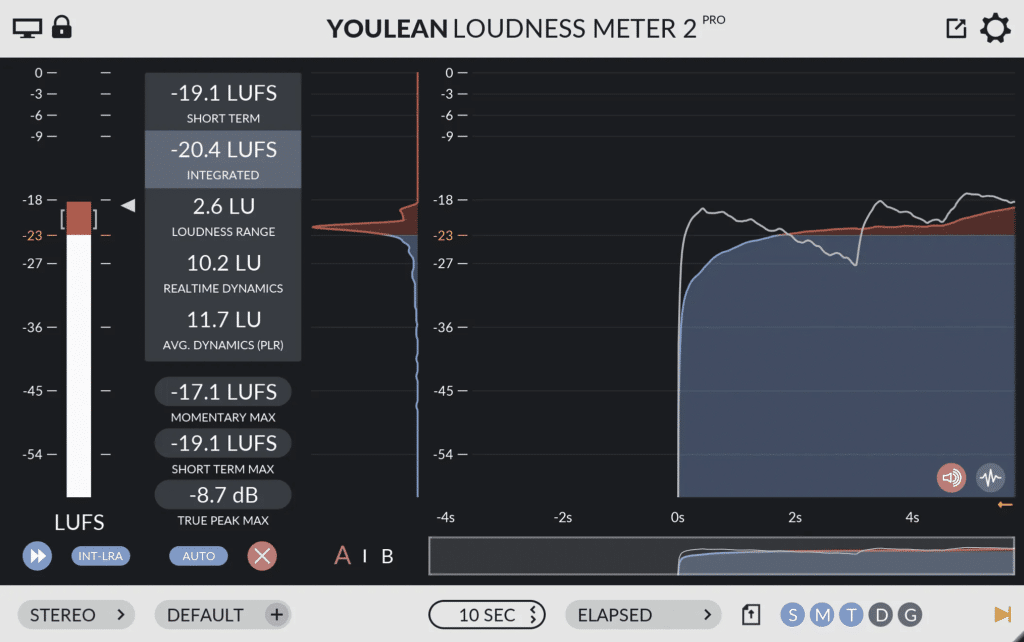Viewport: 1024px width, 642px height.
Task: Open the DEFAULT preset selector
Action: (213, 615)
